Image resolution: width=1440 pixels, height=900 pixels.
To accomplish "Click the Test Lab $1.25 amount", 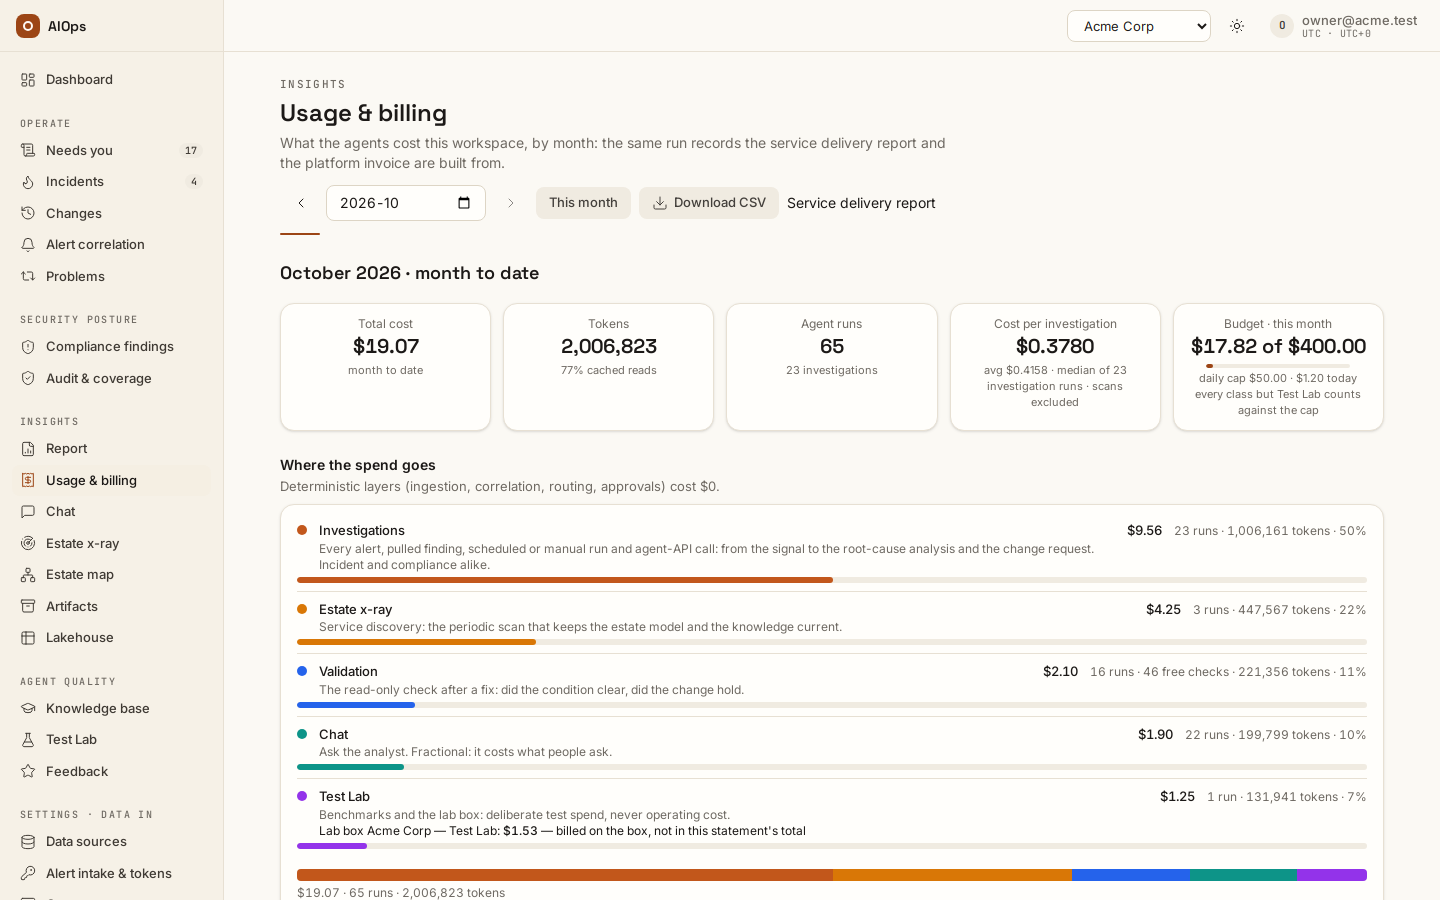I will pyautogui.click(x=1177, y=797).
